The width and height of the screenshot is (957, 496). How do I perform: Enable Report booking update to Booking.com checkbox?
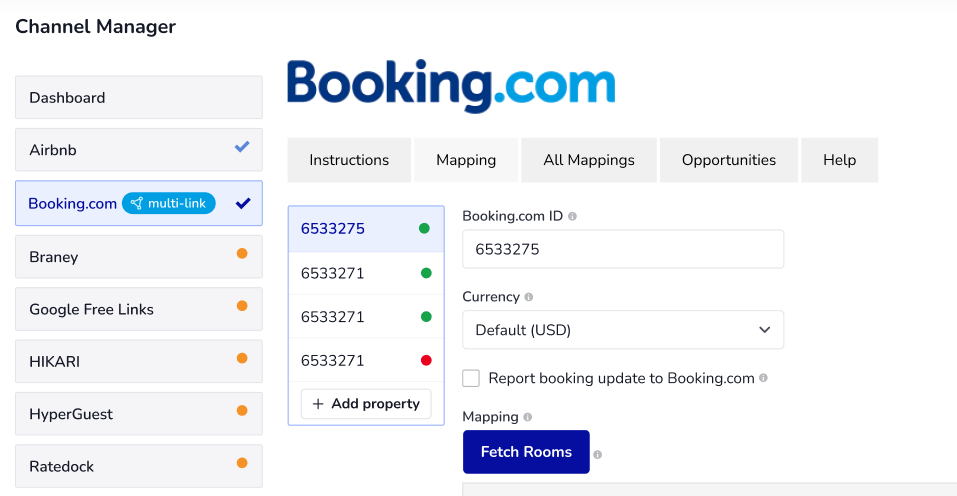click(471, 378)
